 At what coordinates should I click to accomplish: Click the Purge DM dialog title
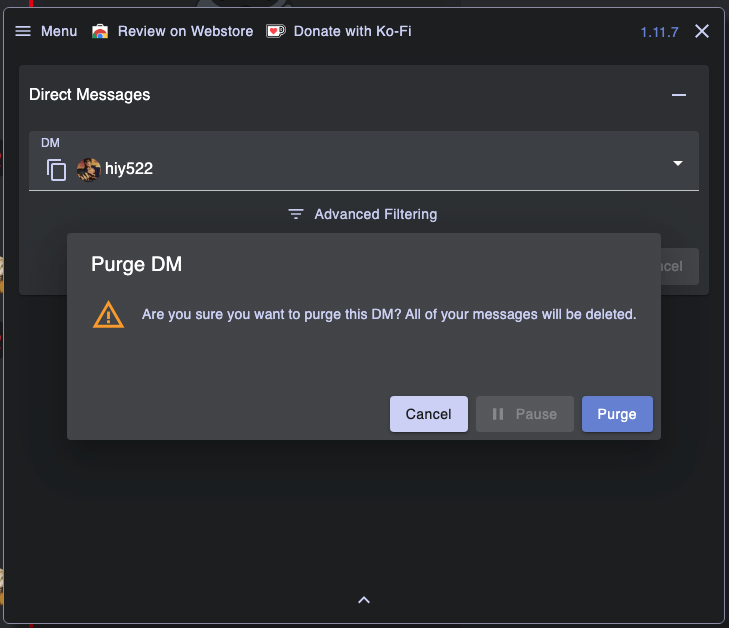click(136, 264)
